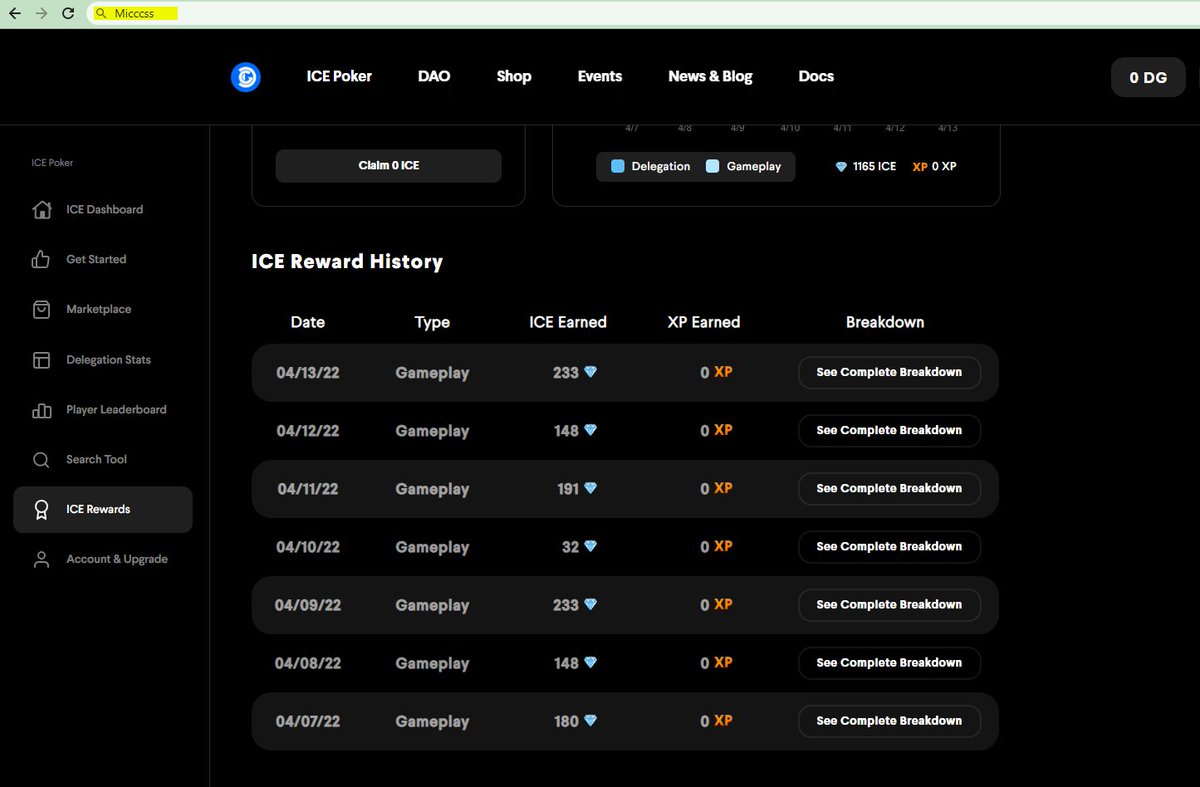Click the Date column header
The width and height of the screenshot is (1200, 787).
308,322
